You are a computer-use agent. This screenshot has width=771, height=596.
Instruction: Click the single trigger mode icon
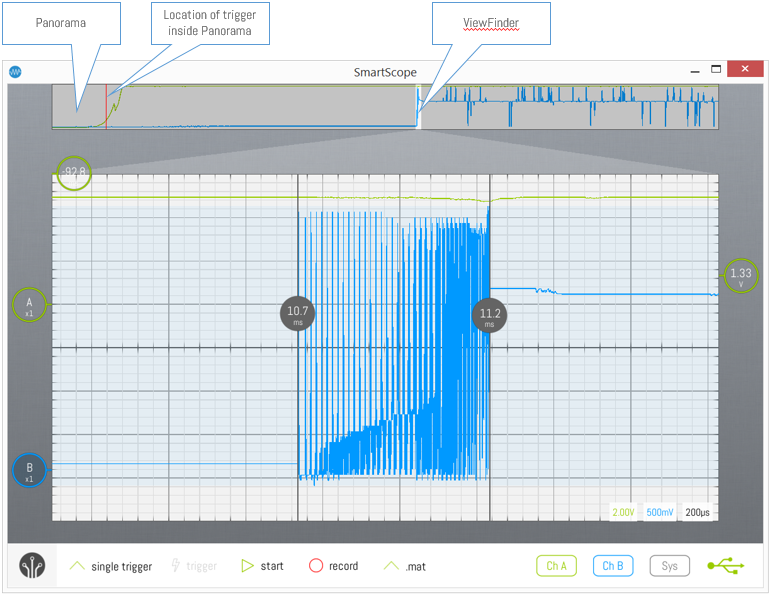(x=77, y=566)
